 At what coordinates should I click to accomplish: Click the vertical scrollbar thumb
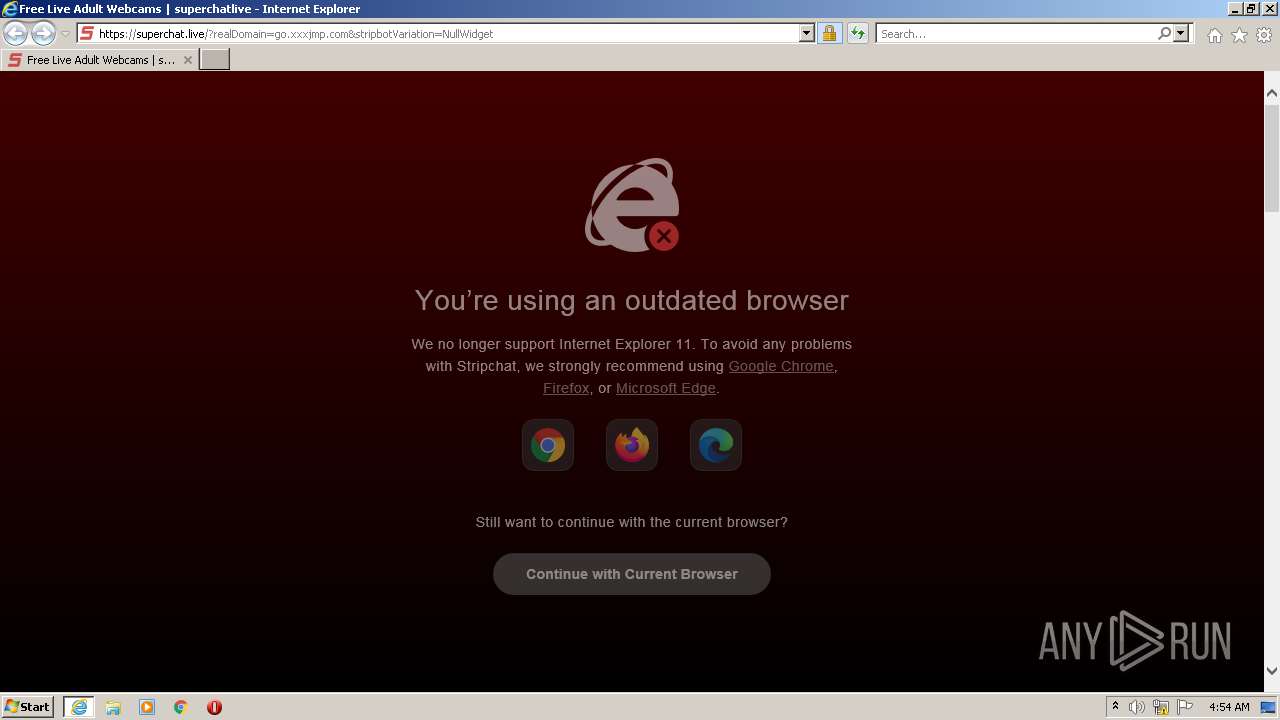[1272, 157]
